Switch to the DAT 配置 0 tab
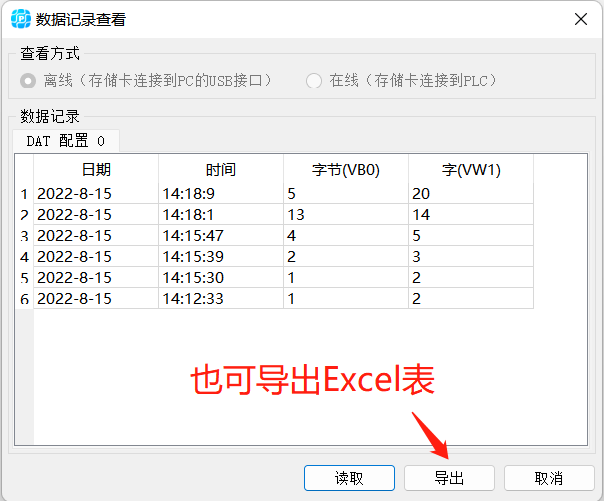This screenshot has width=604, height=501. [x=66, y=141]
